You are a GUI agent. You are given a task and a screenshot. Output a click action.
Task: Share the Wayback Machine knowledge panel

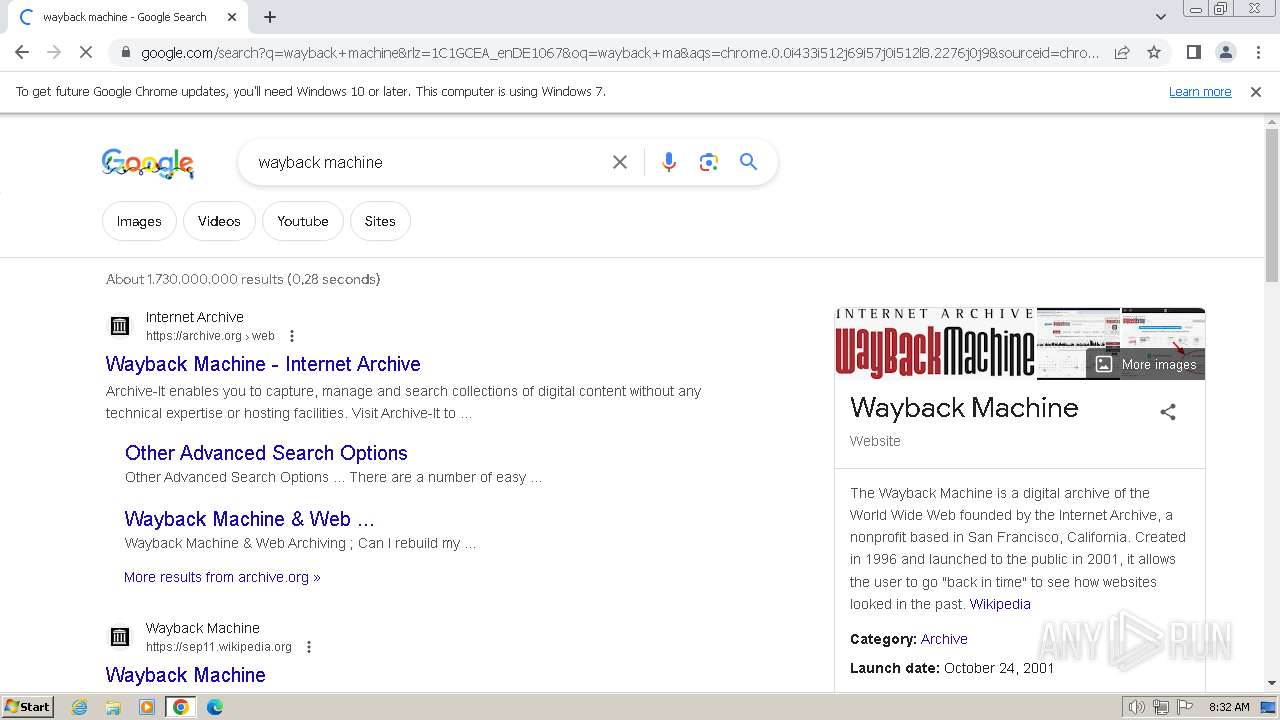[x=1168, y=412]
